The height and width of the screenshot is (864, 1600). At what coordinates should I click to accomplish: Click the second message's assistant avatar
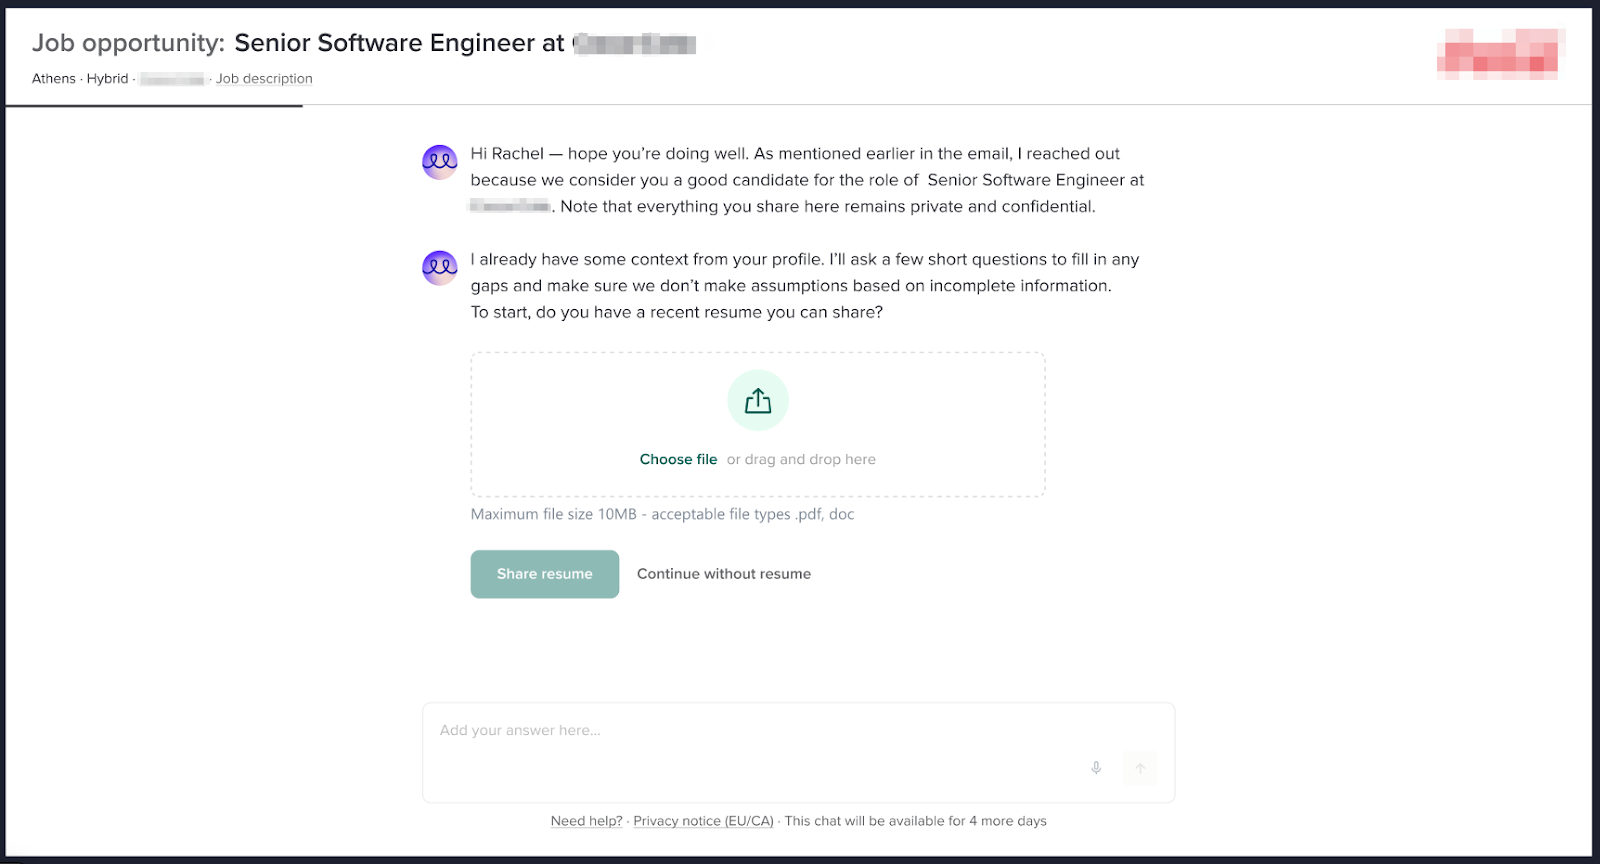tap(440, 268)
